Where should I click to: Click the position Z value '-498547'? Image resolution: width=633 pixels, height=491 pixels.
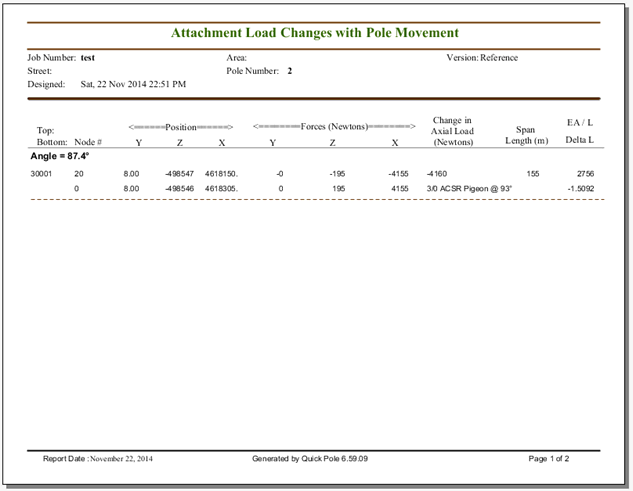[179, 174]
